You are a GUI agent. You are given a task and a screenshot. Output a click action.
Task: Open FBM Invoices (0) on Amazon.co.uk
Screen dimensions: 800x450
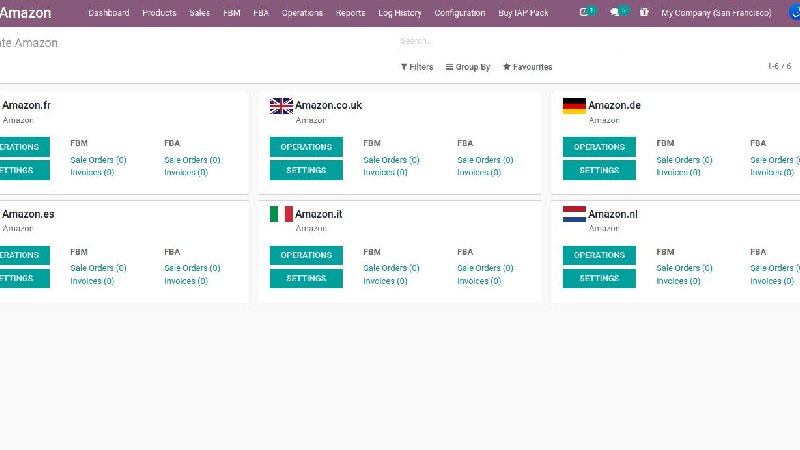pyautogui.click(x=385, y=172)
